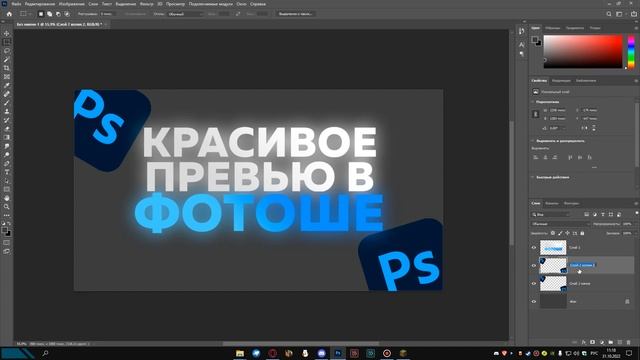Hide layer Слой 3 via eye icon
640x360 pixels.
(x=533, y=247)
